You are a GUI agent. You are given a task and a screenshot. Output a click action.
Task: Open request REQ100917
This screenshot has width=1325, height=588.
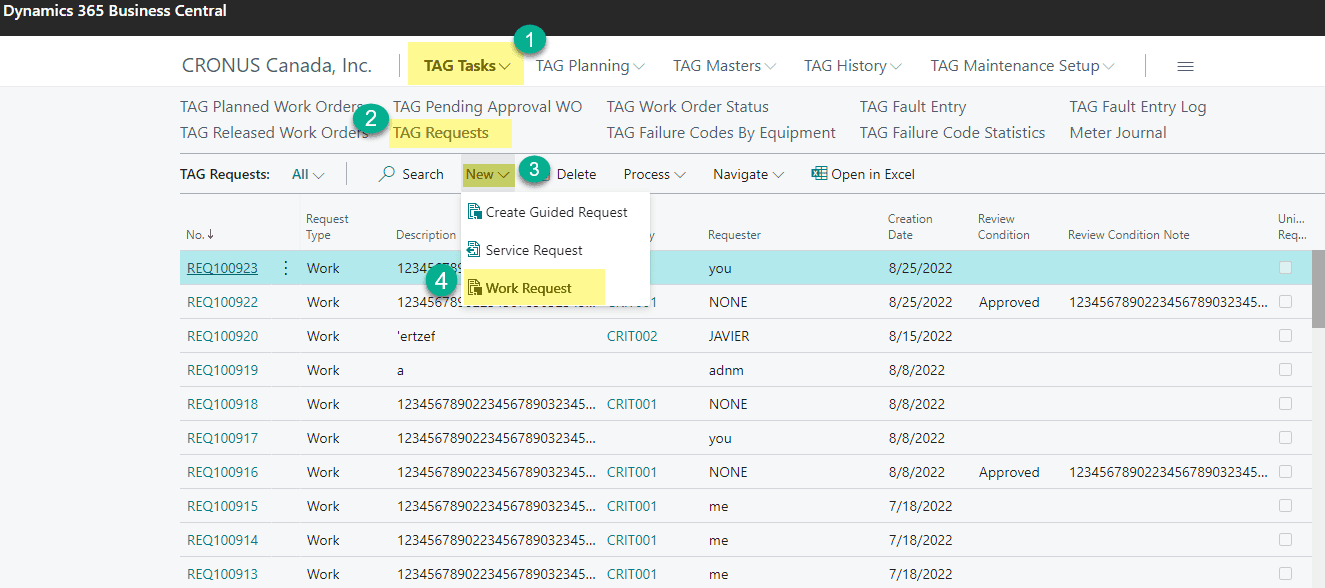coord(222,438)
